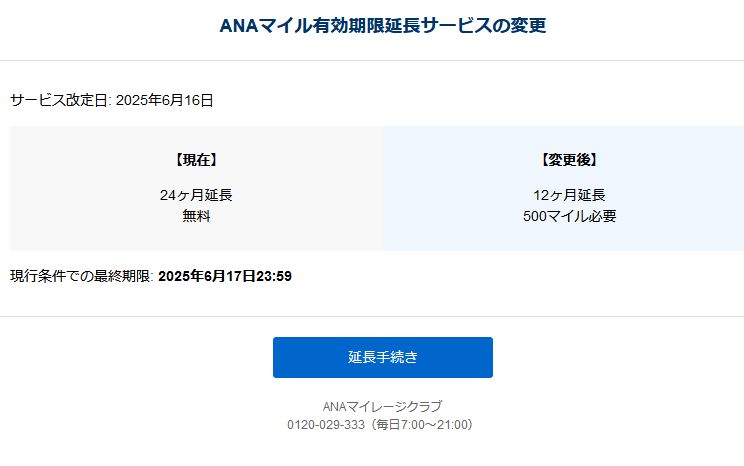
Task: Click the divider line above the 延長手続き button
Action: (372, 316)
